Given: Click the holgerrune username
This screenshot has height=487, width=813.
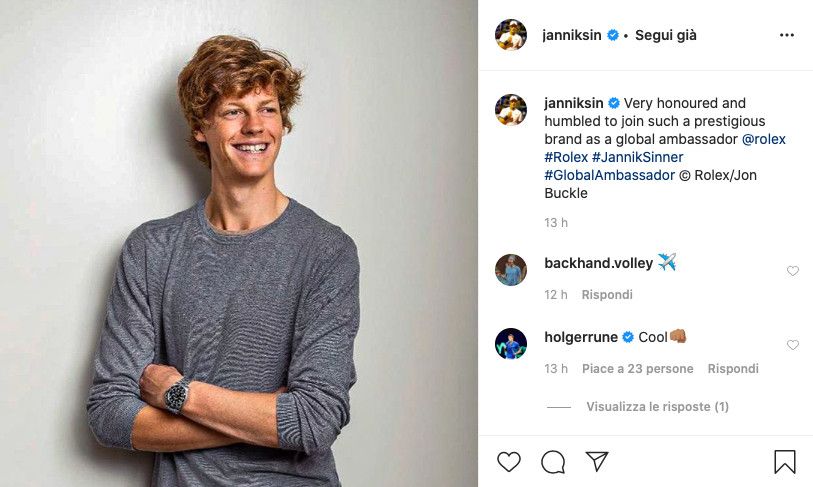Looking at the screenshot, I should pos(581,337).
